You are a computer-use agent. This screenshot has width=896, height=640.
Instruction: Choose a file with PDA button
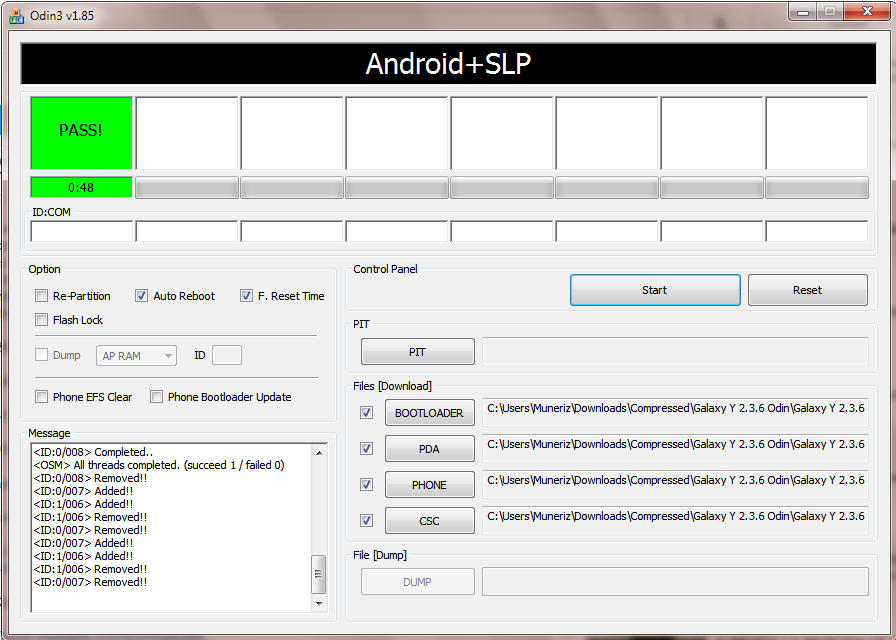(x=429, y=449)
